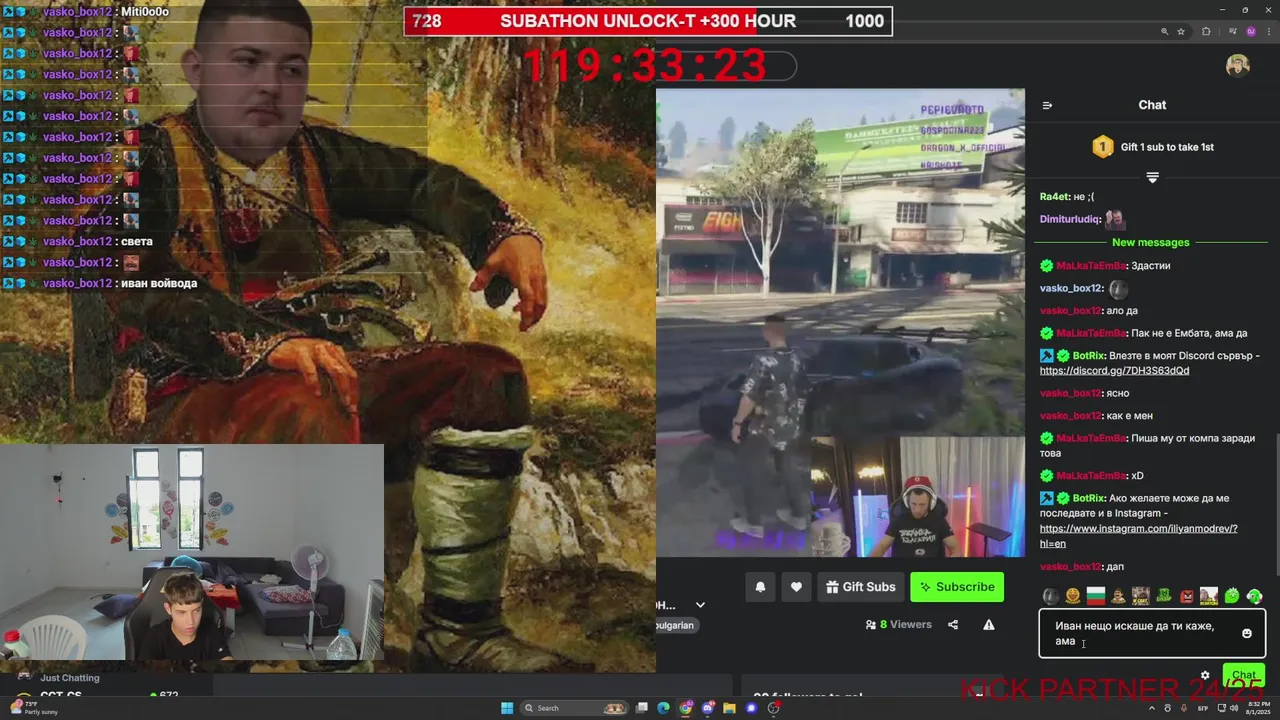The image size is (1280, 720).
Task: Click the subathon goal progress bar
Action: pyautogui.click(x=648, y=21)
